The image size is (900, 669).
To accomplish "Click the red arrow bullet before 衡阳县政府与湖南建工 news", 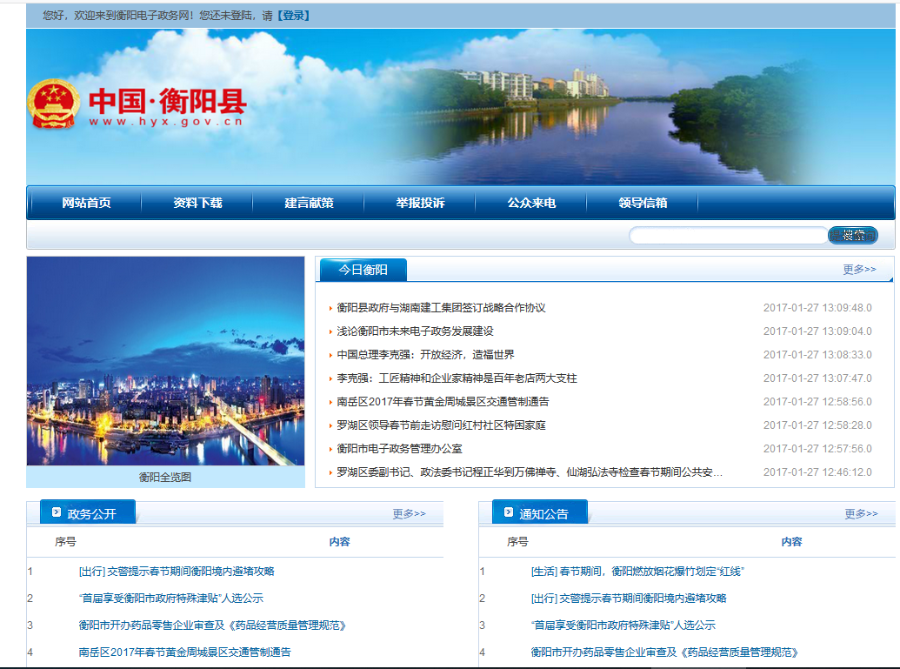I will (x=329, y=310).
